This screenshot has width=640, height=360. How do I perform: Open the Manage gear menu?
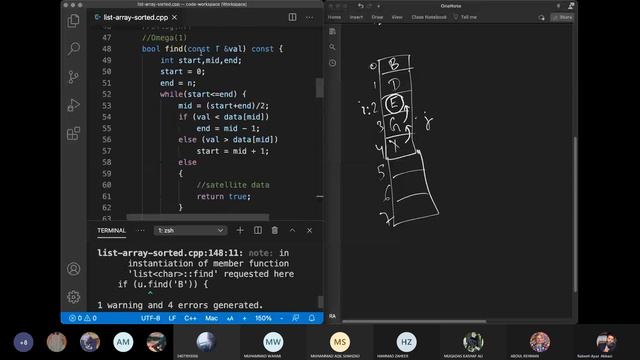click(x=73, y=297)
